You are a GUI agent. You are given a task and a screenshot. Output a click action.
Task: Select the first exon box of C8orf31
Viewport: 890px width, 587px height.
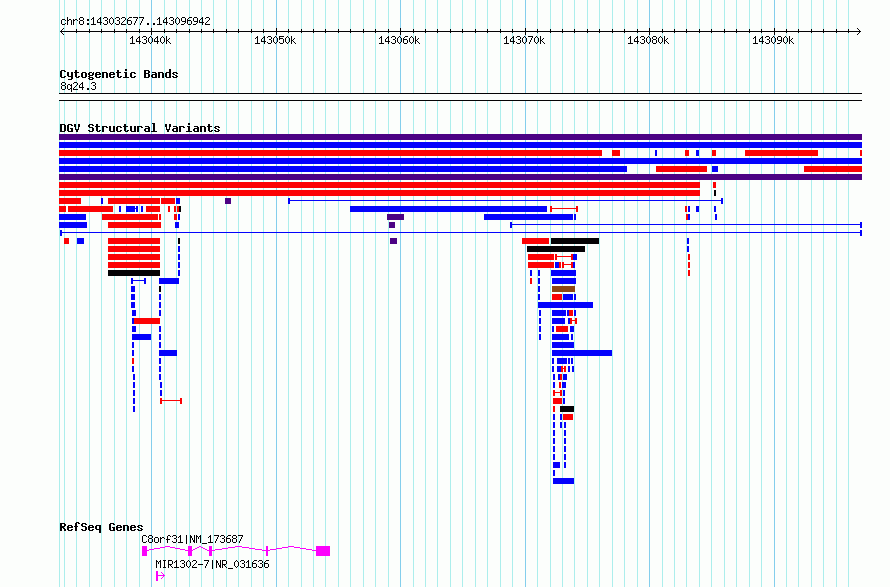pos(145,551)
